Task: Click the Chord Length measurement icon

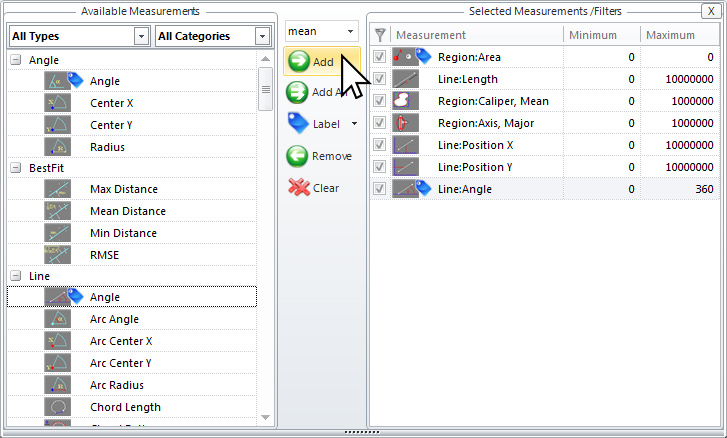Action: [58, 407]
